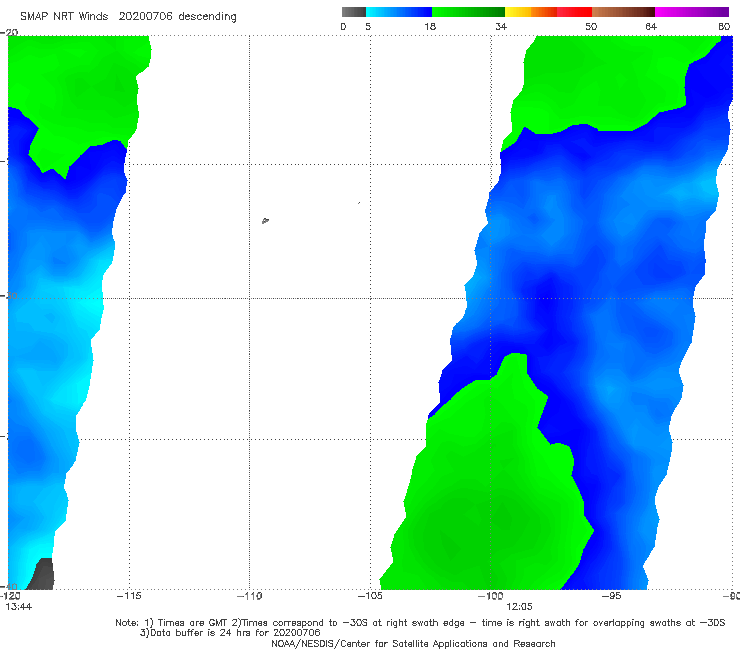Click the red color bar segment before 50
The image size is (740, 650).
[x=574, y=12]
